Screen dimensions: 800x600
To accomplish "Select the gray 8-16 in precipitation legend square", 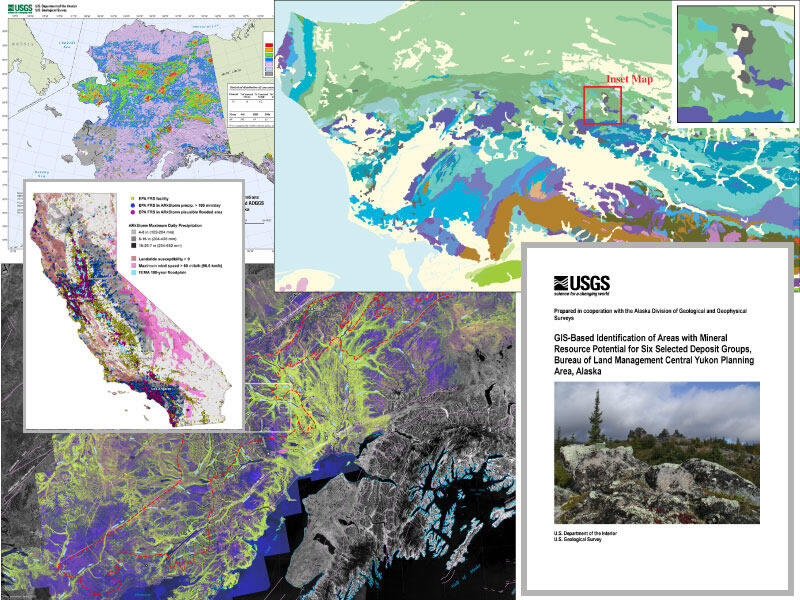I will point(132,239).
